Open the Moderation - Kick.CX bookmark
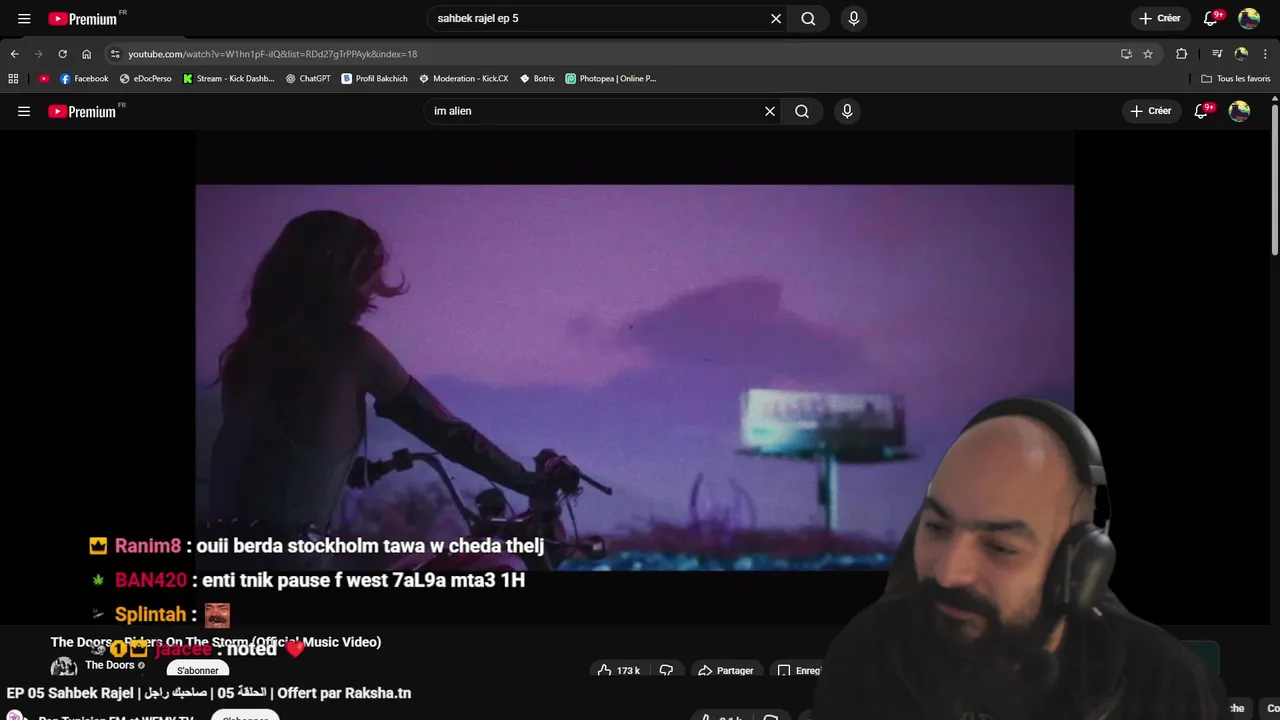This screenshot has height=720, width=1280. pyautogui.click(x=463, y=78)
